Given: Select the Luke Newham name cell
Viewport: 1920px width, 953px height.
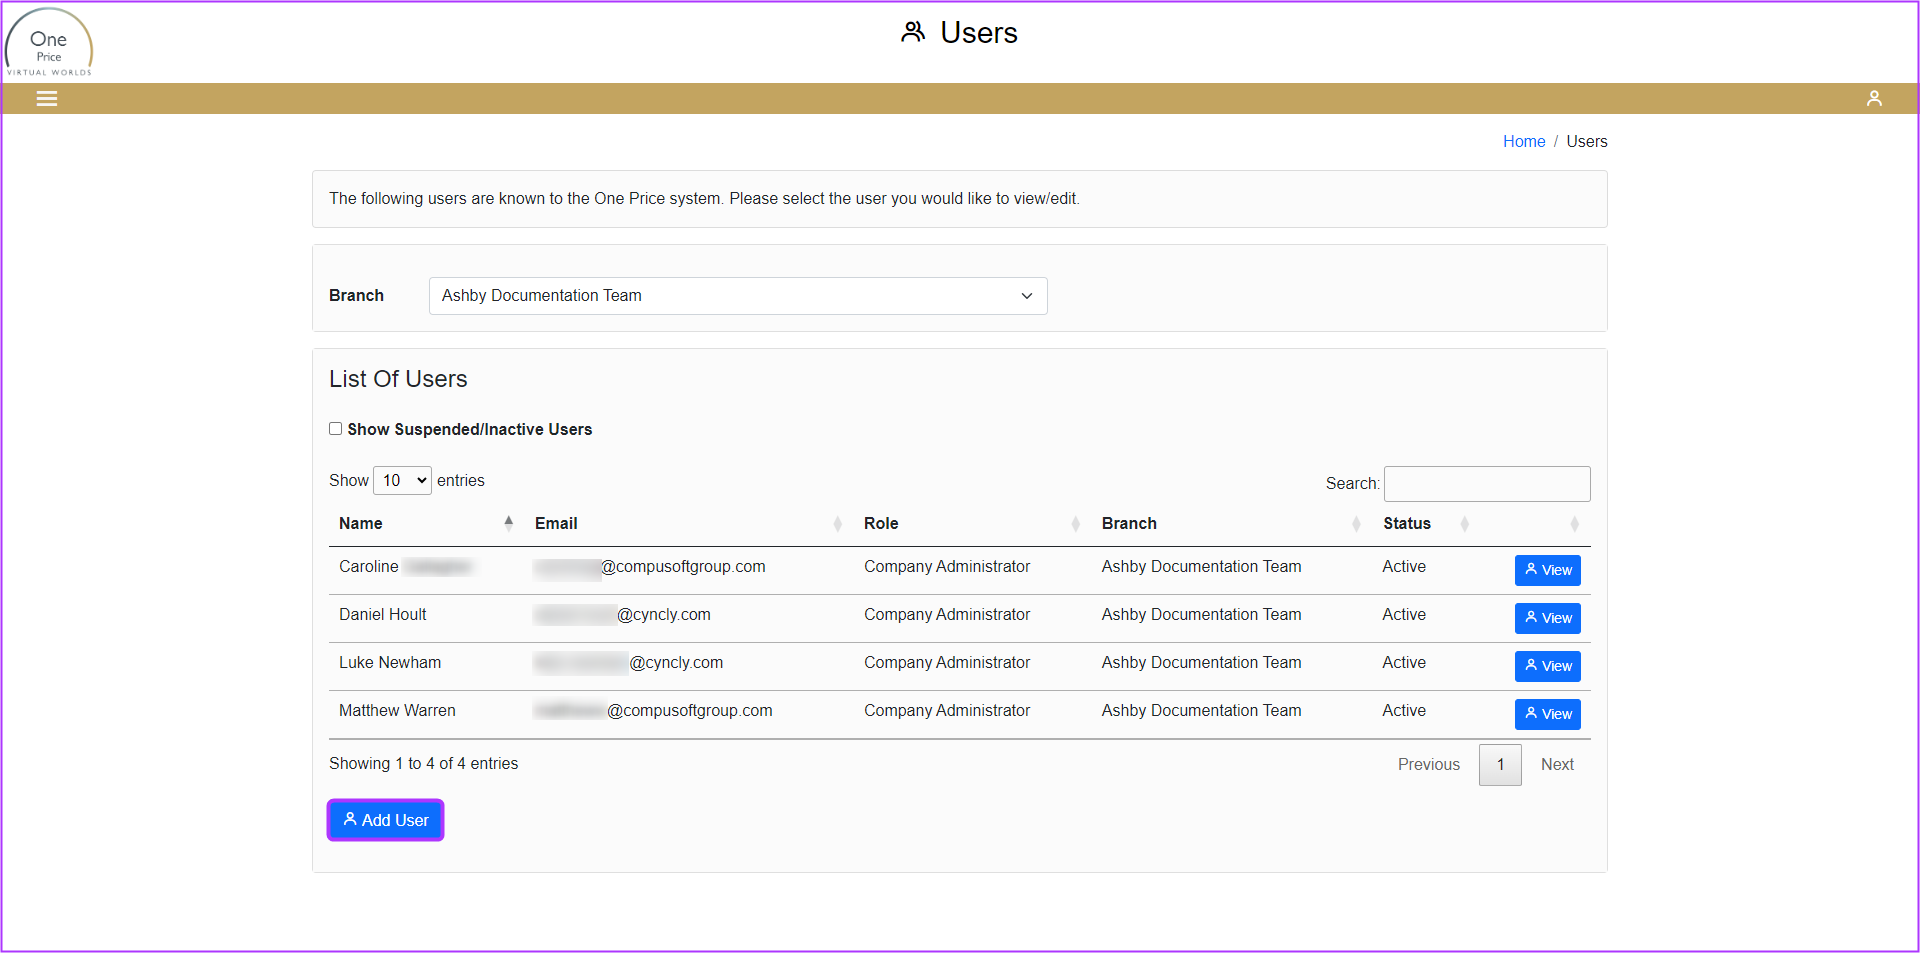Looking at the screenshot, I should pyautogui.click(x=390, y=662).
